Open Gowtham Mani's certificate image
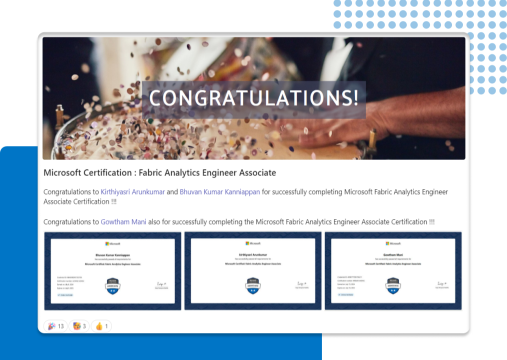The width and height of the screenshot is (507, 360). coord(393,271)
